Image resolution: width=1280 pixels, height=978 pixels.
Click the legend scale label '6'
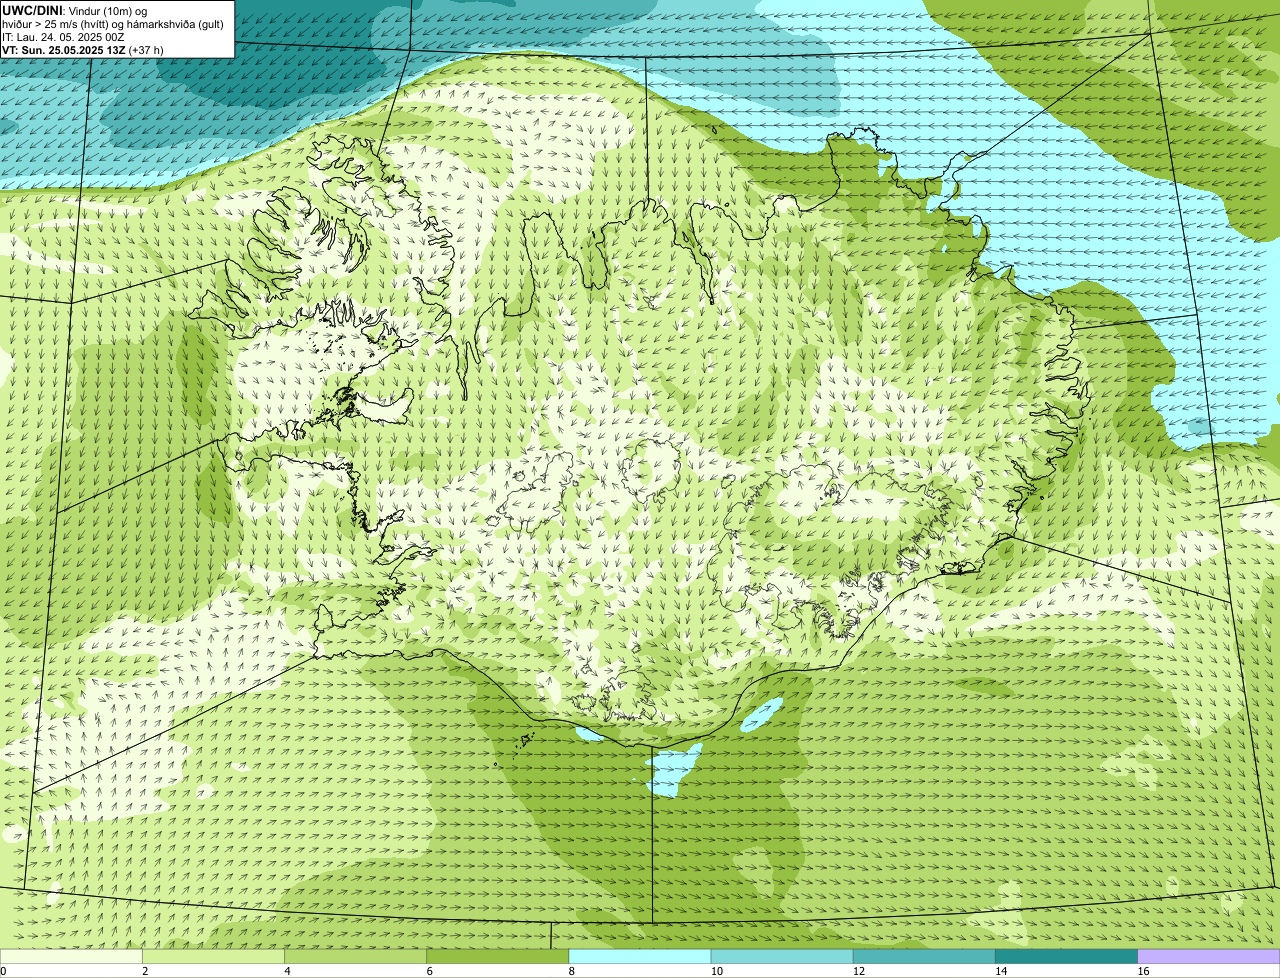coord(429,971)
